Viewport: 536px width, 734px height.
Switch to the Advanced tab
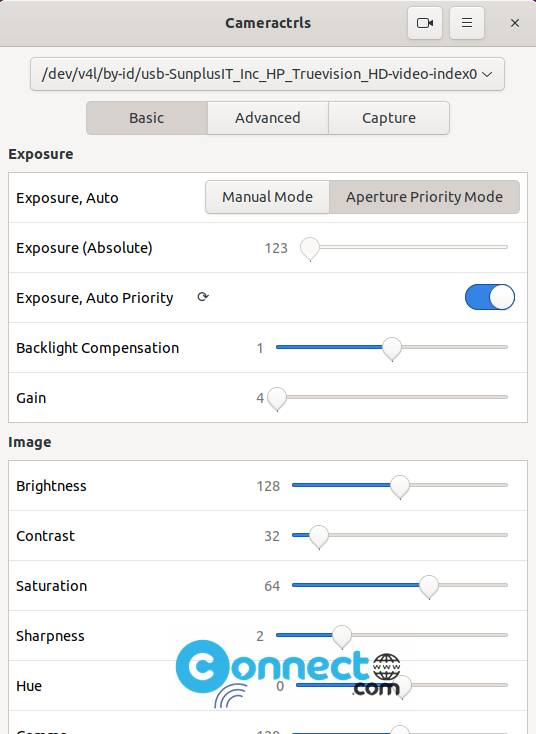click(268, 118)
